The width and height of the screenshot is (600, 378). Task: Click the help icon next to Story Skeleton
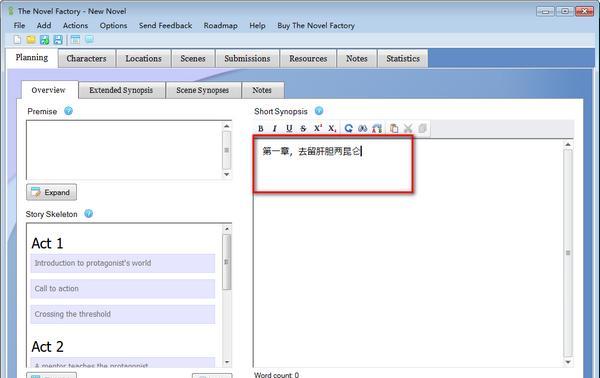(x=88, y=213)
